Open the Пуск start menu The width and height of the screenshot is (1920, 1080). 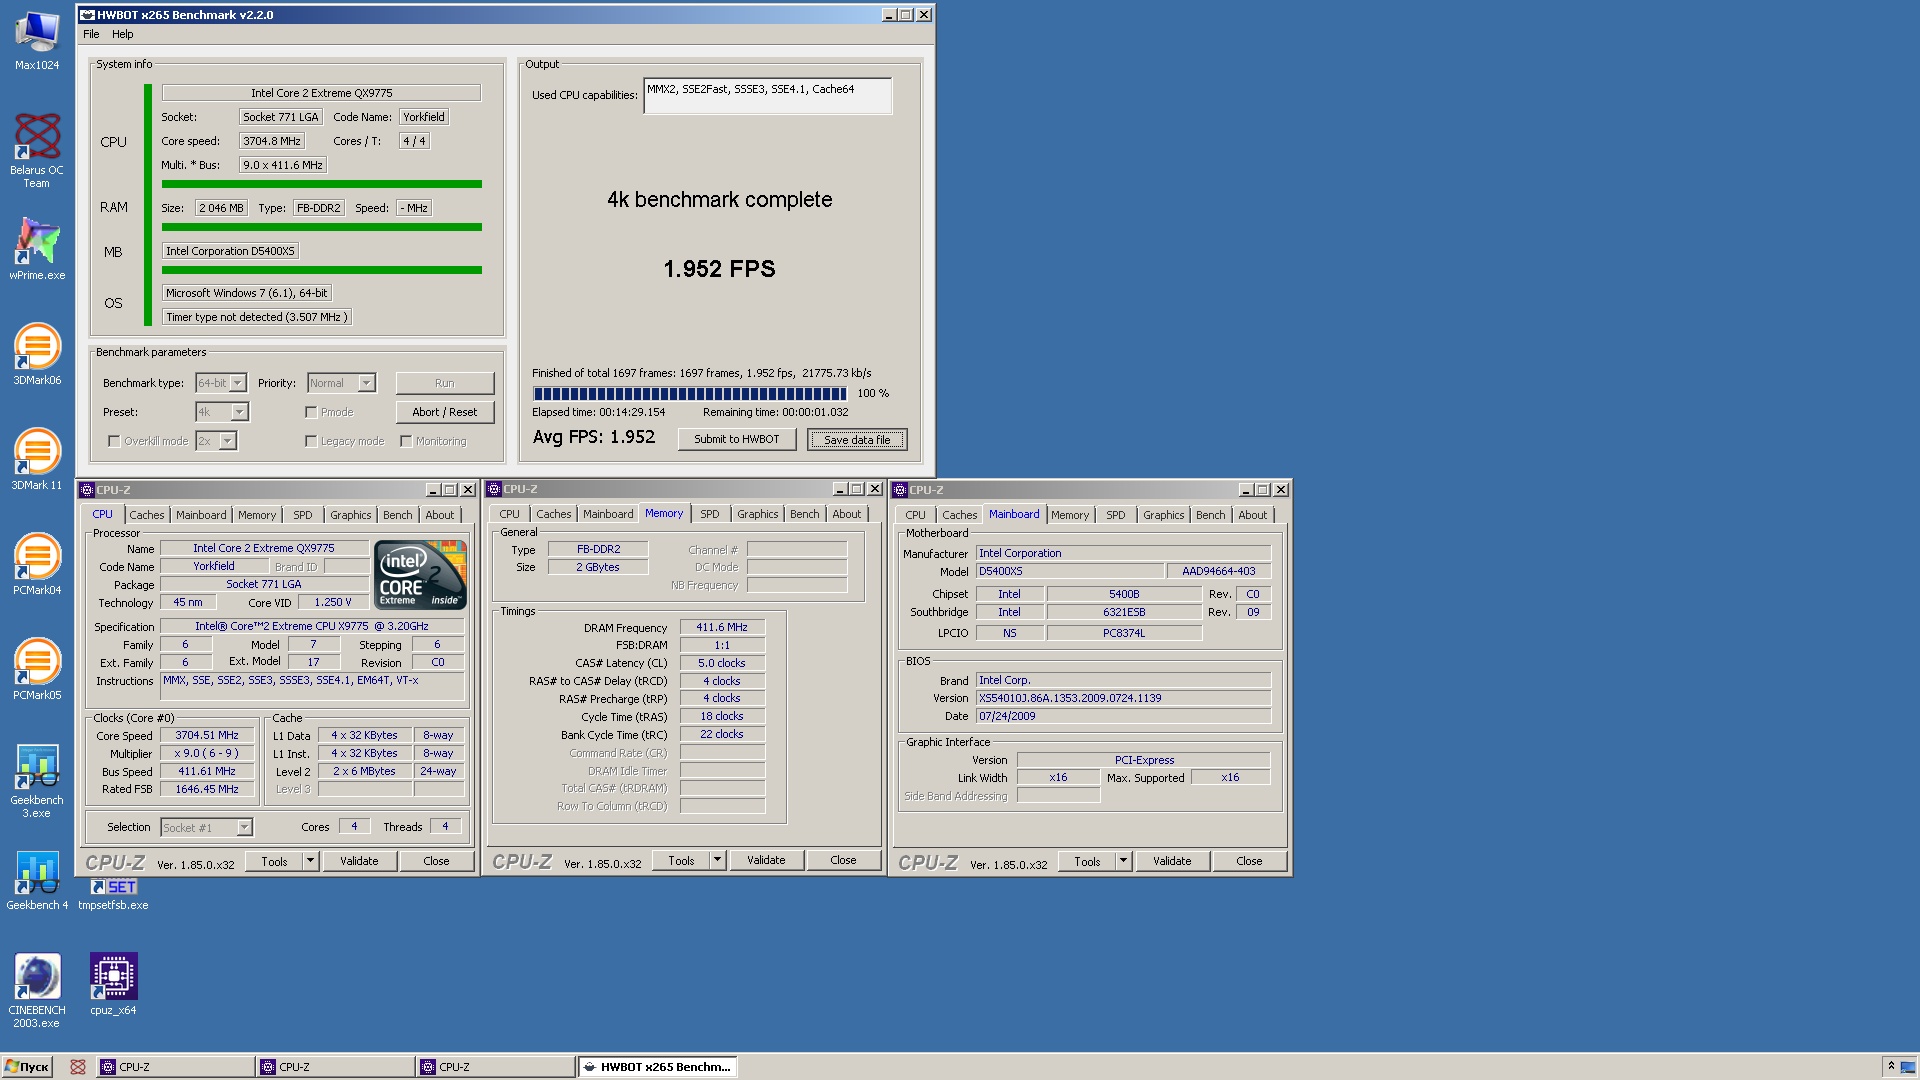coord(27,1067)
